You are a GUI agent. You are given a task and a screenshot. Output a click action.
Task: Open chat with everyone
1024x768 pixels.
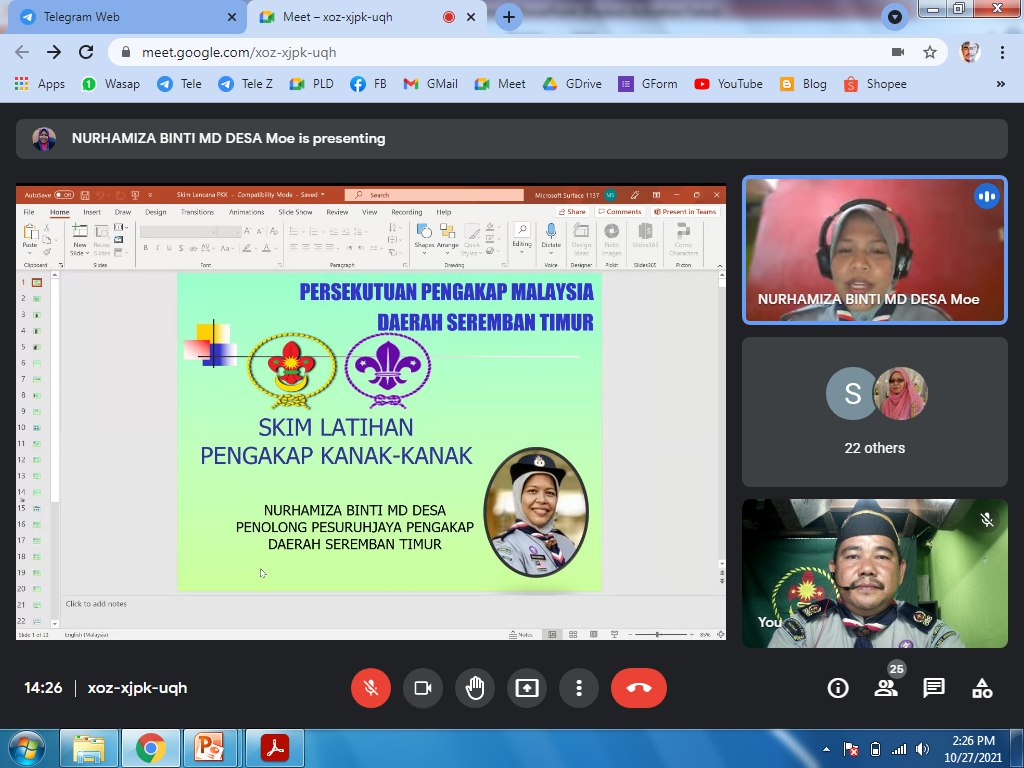tap(934, 688)
